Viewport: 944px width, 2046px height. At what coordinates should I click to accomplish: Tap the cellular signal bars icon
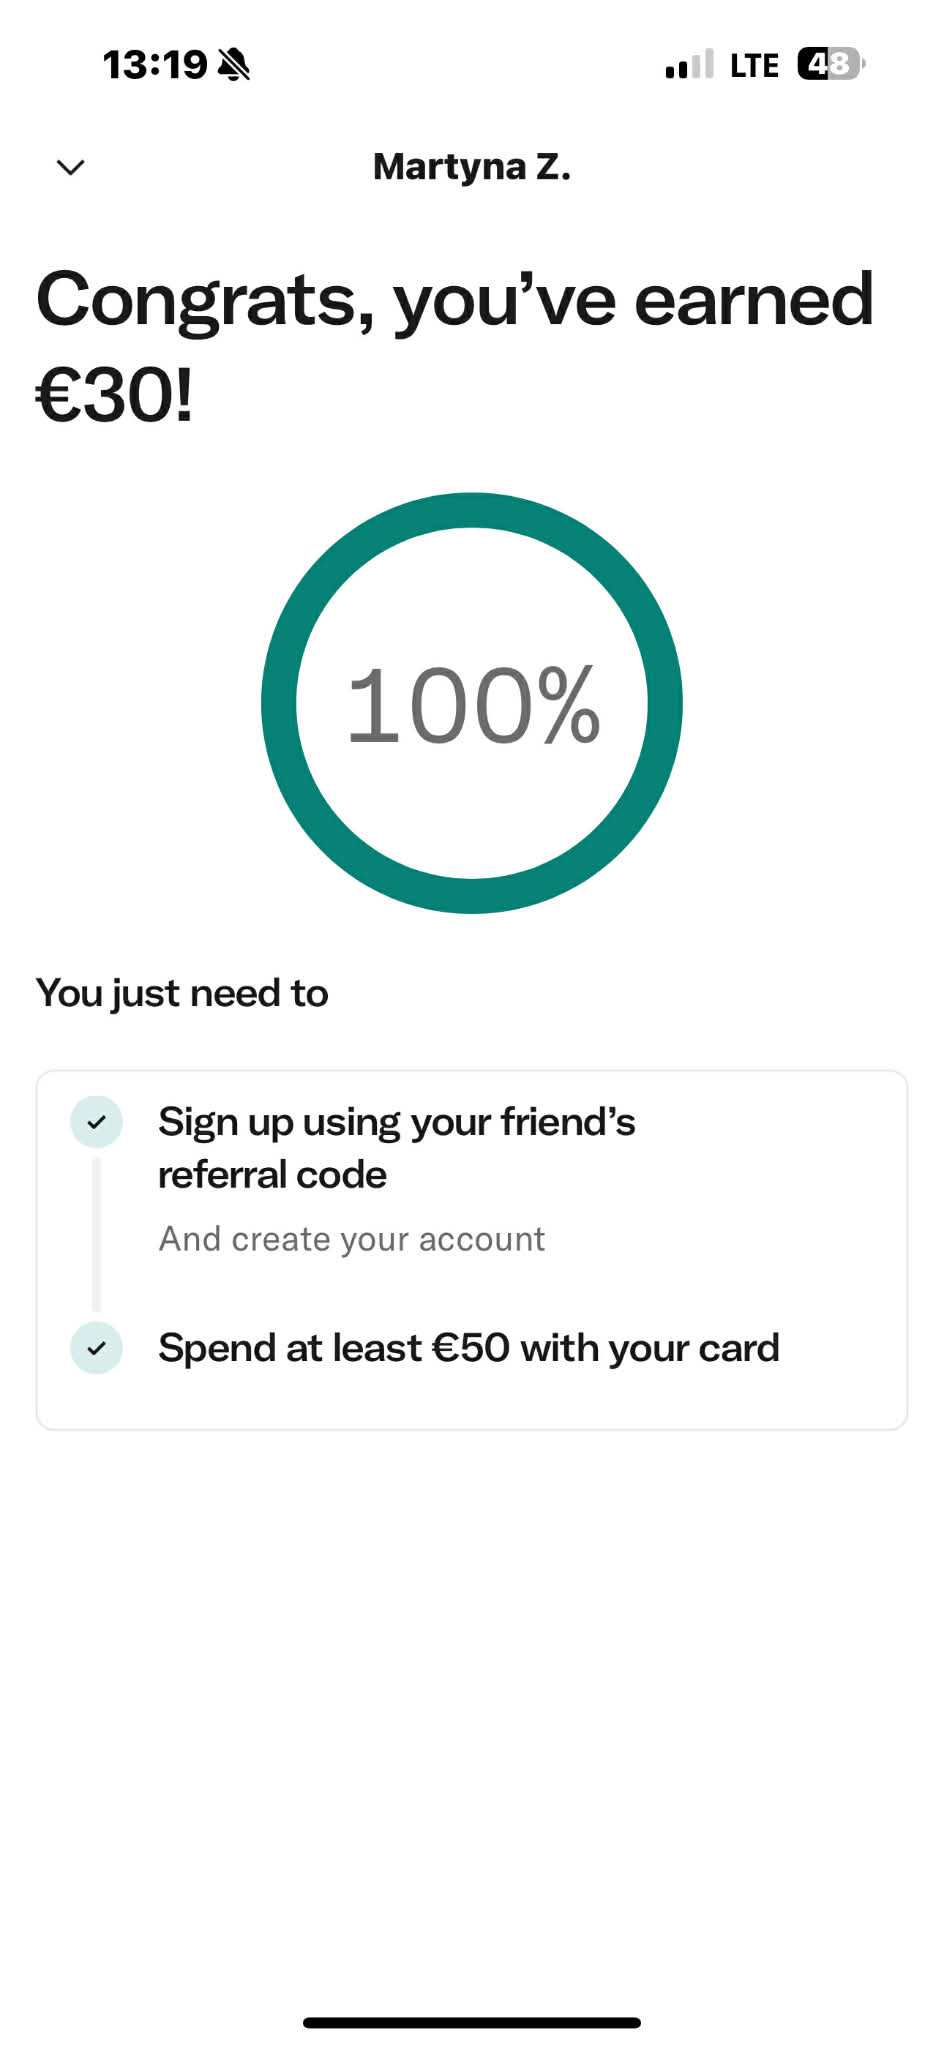tap(689, 65)
